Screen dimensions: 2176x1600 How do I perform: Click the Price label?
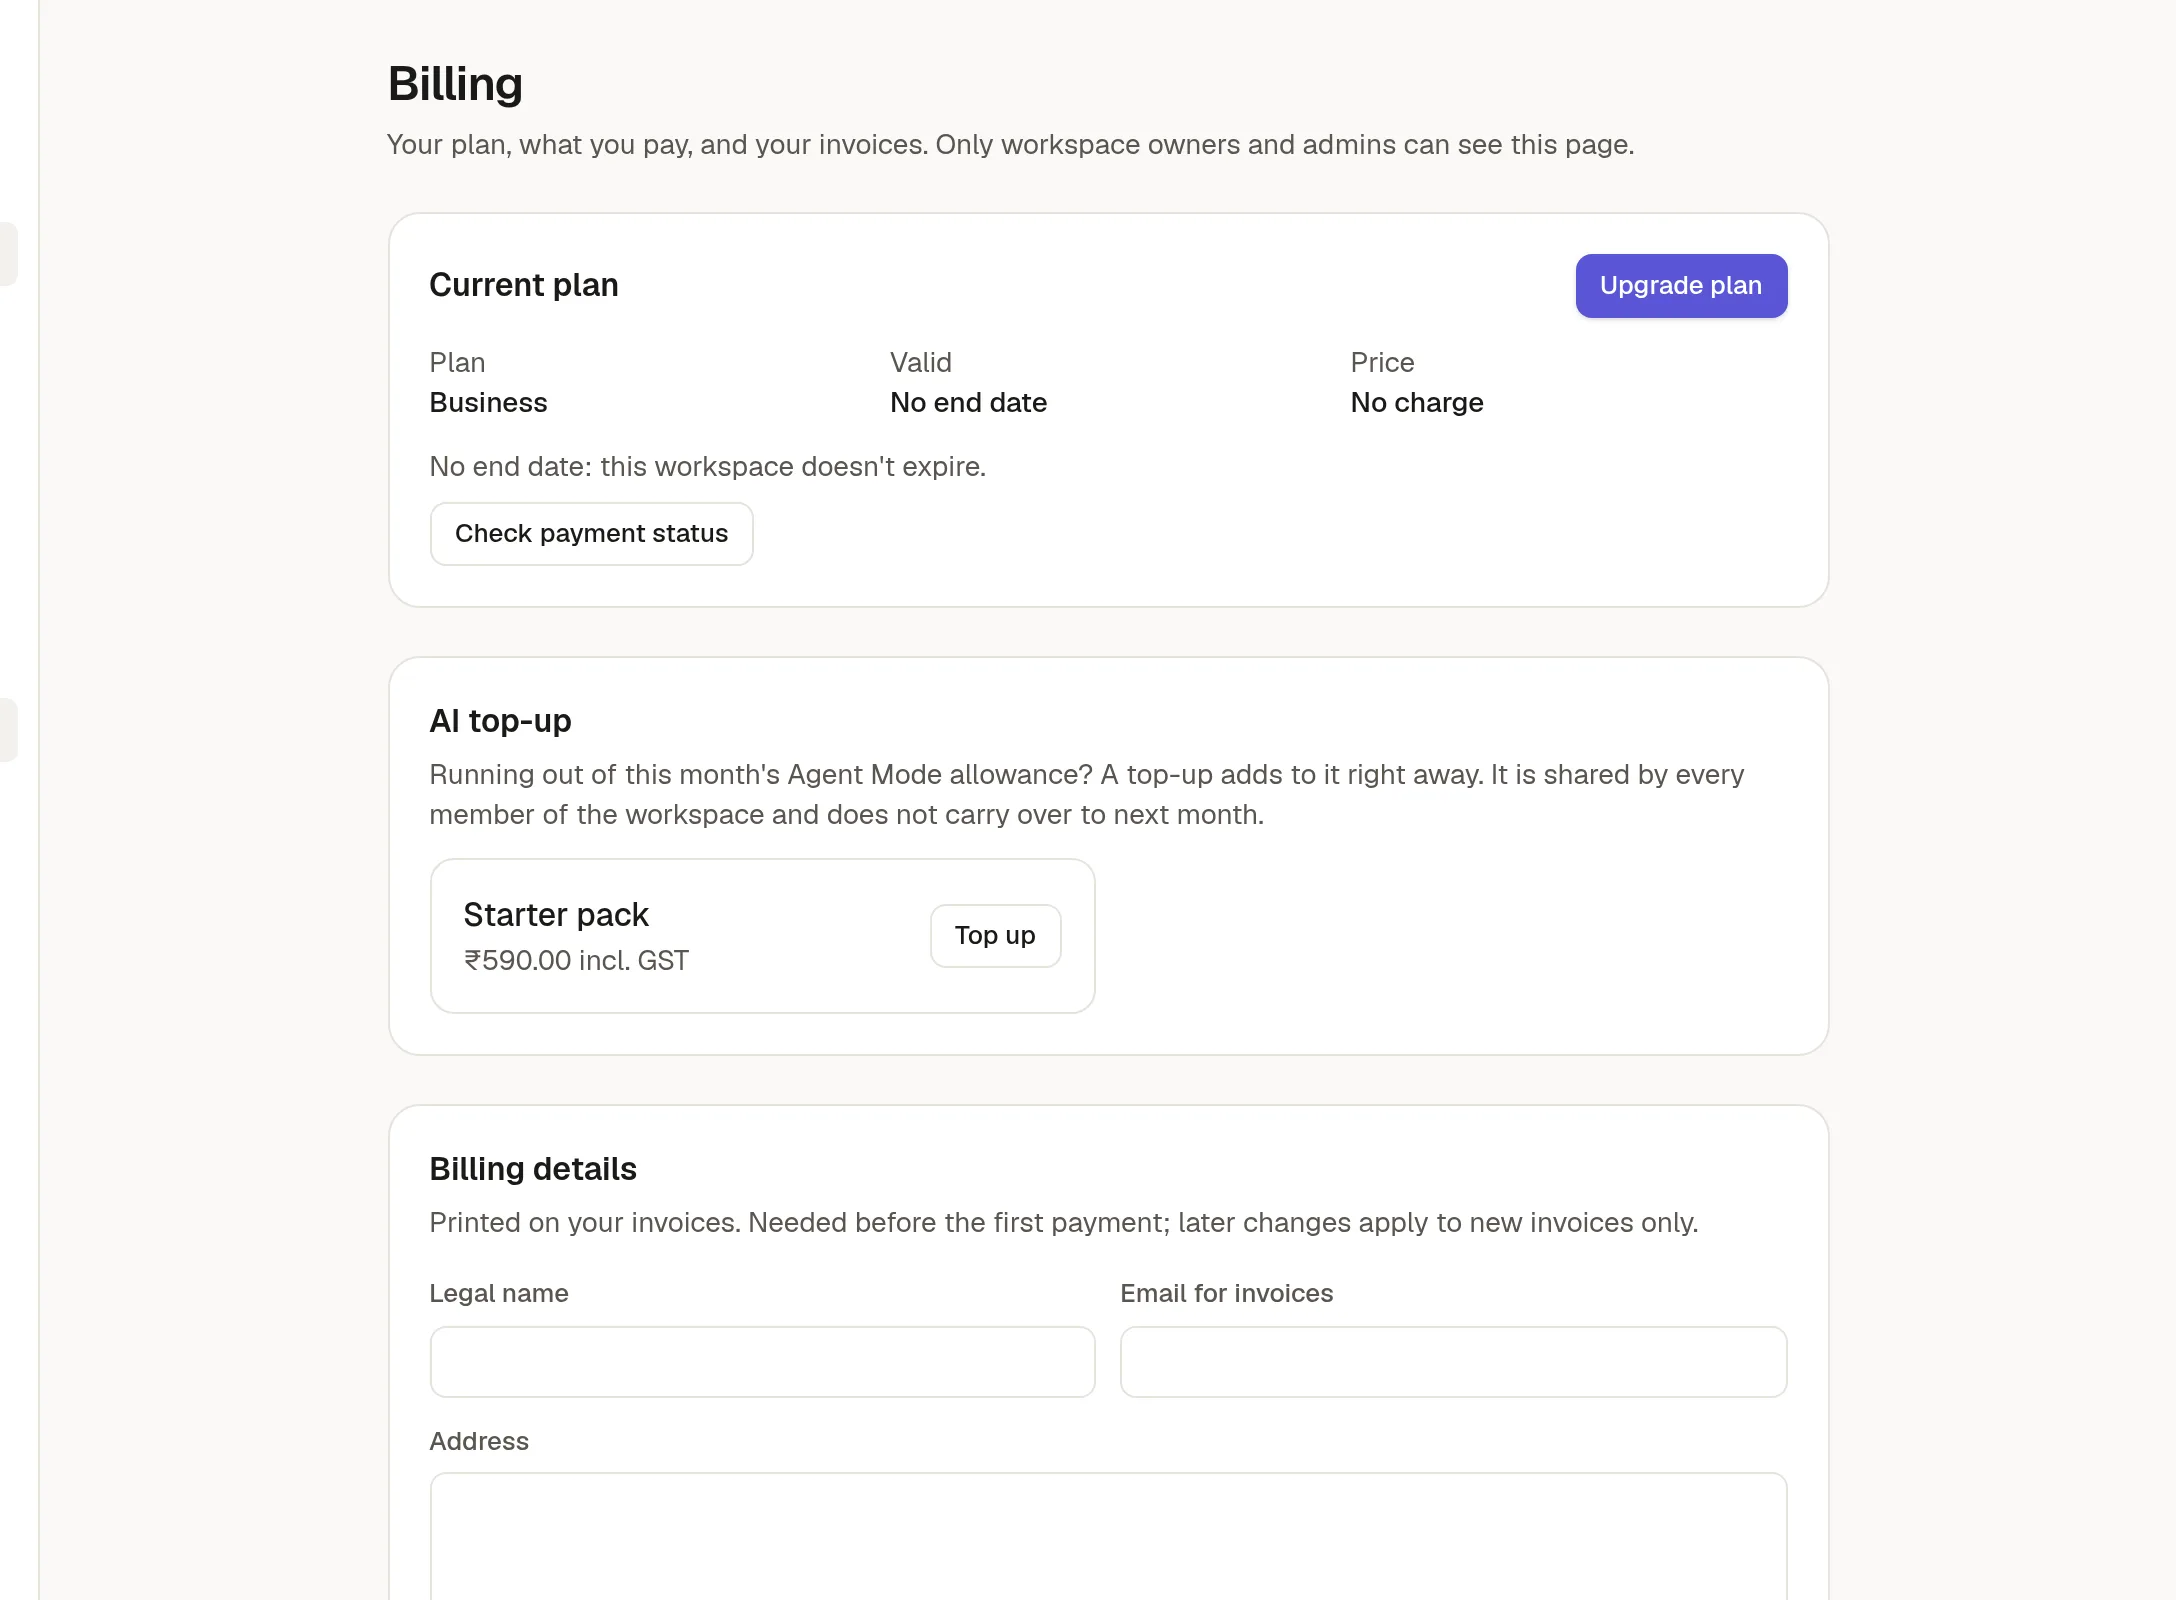[1382, 362]
